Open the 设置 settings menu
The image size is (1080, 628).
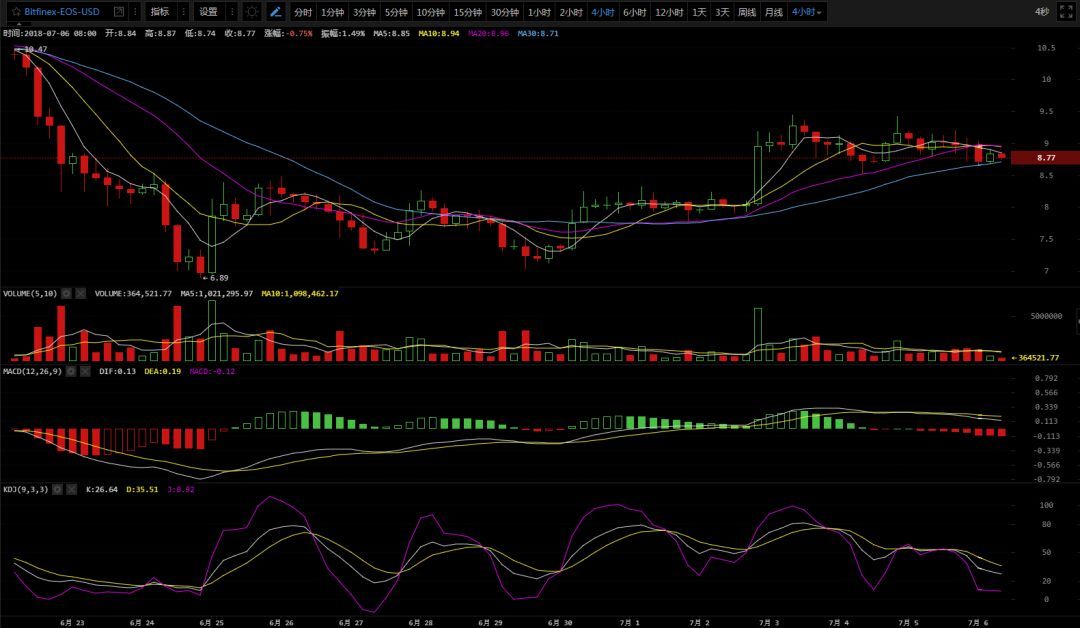coord(208,12)
